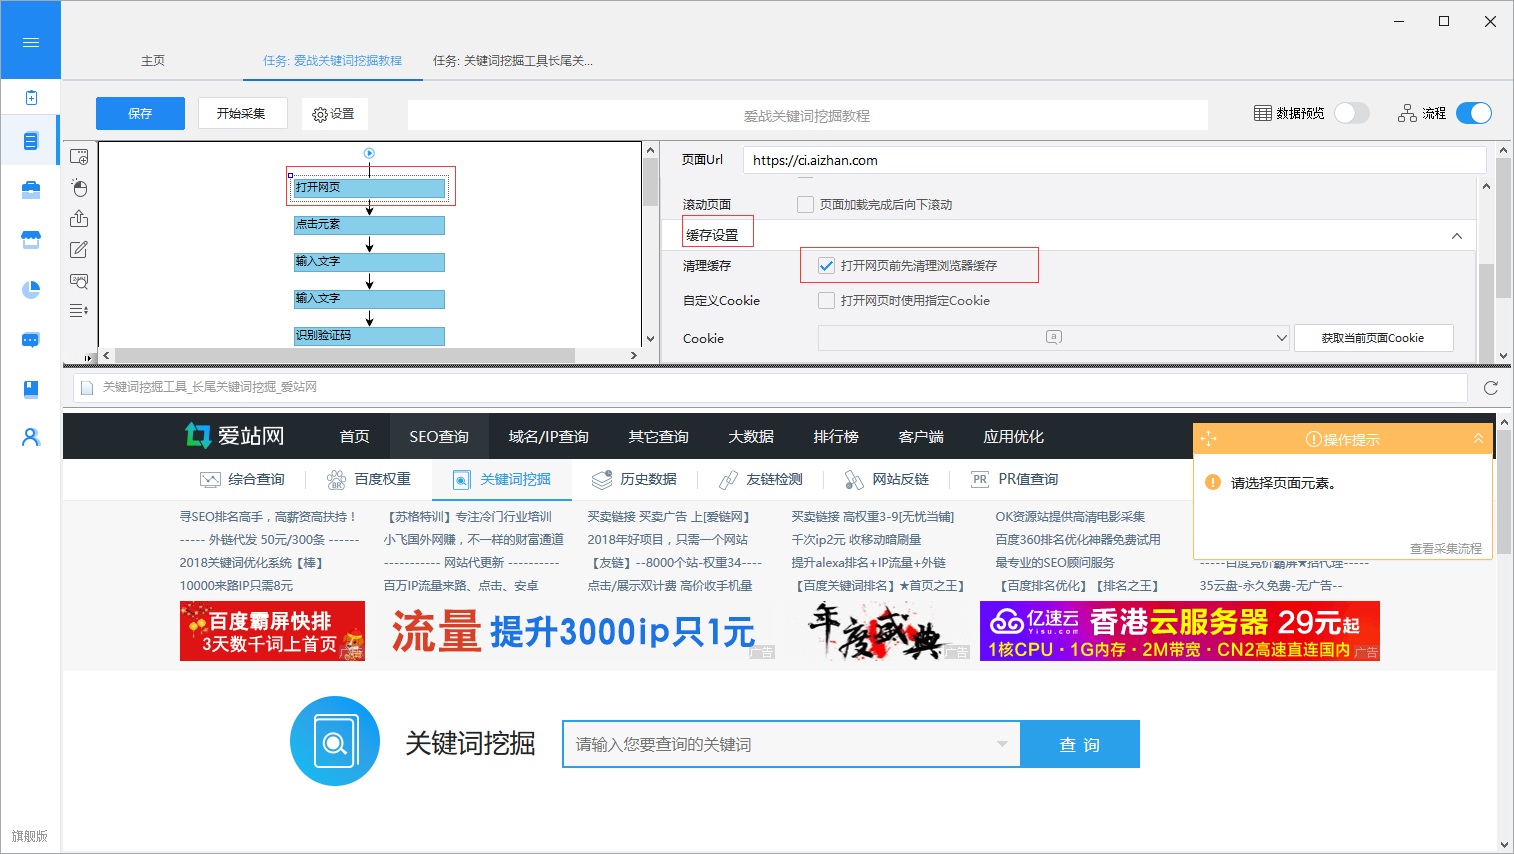Screen dimensions: 1514x854
Task: Open the hamburger menu in the sidebar
Action: point(31,42)
